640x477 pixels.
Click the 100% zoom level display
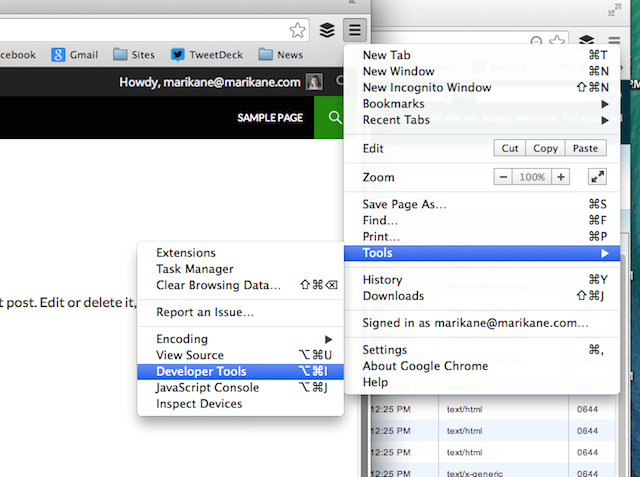click(532, 177)
